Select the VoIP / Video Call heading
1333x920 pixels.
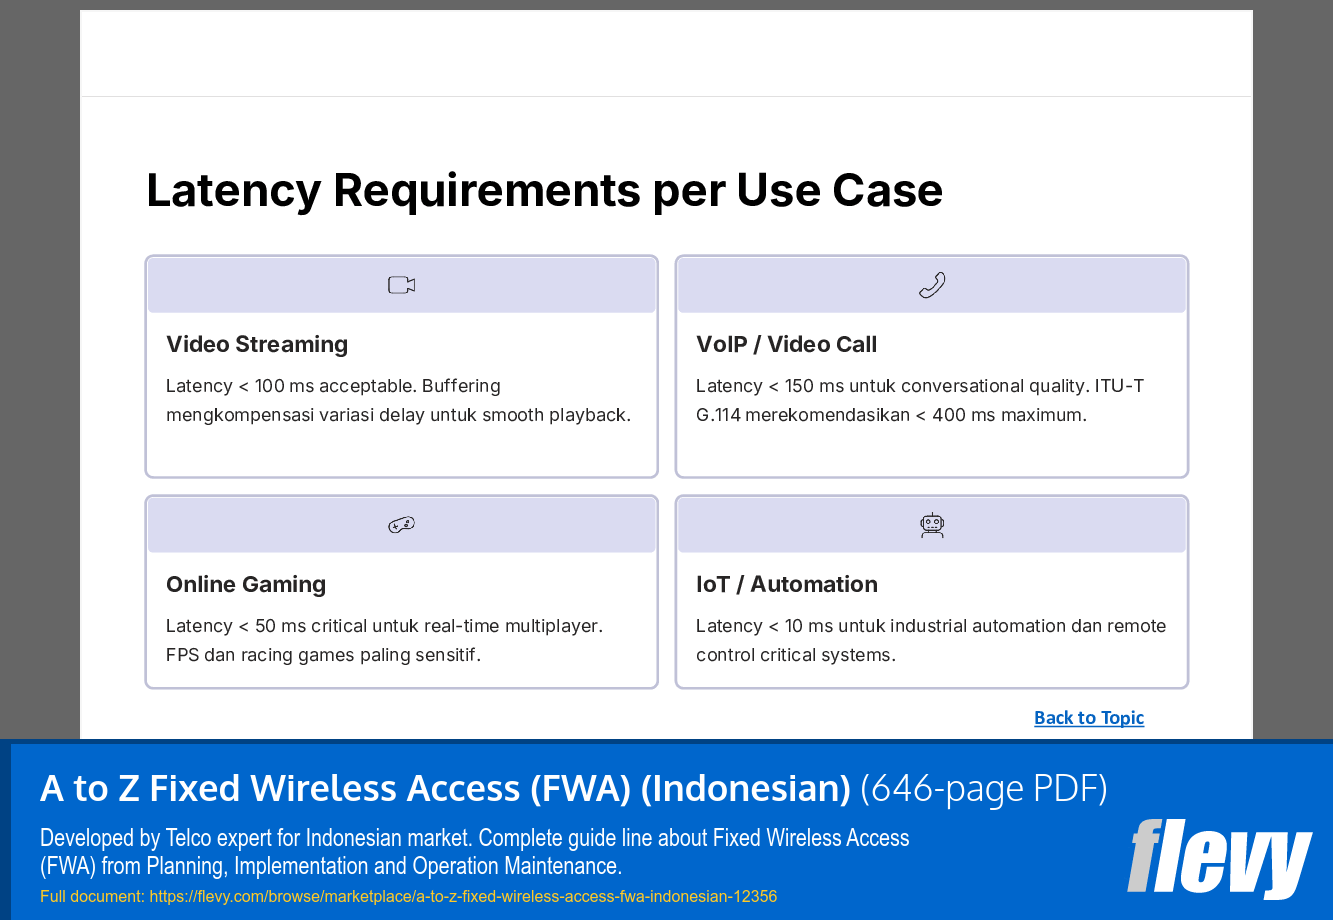tap(786, 344)
